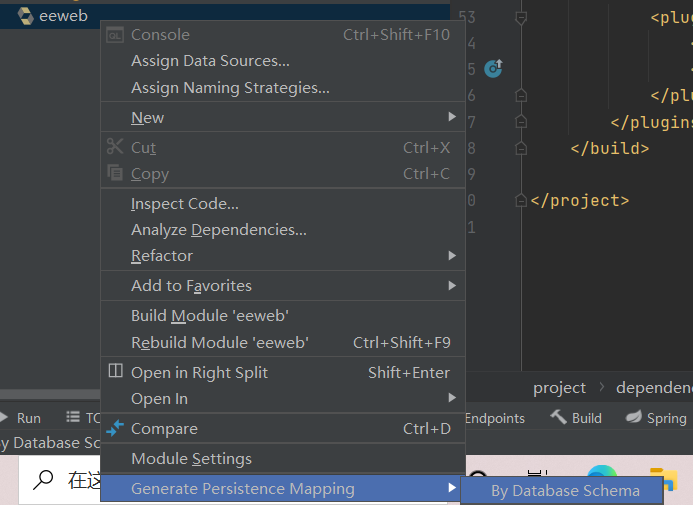Choose Analyze Dependencies...
Screen dimensions: 693x505
(283, 230)
